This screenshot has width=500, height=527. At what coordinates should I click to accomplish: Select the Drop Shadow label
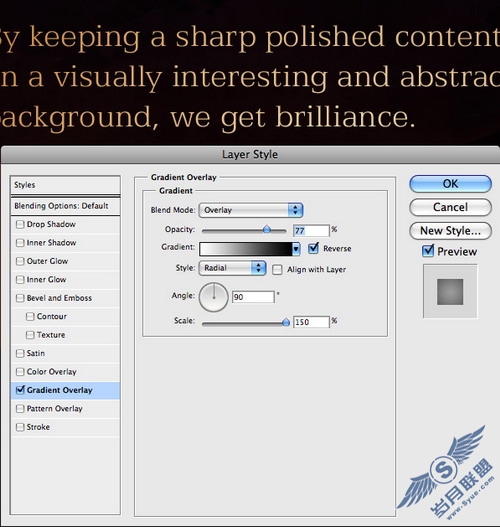point(51,224)
